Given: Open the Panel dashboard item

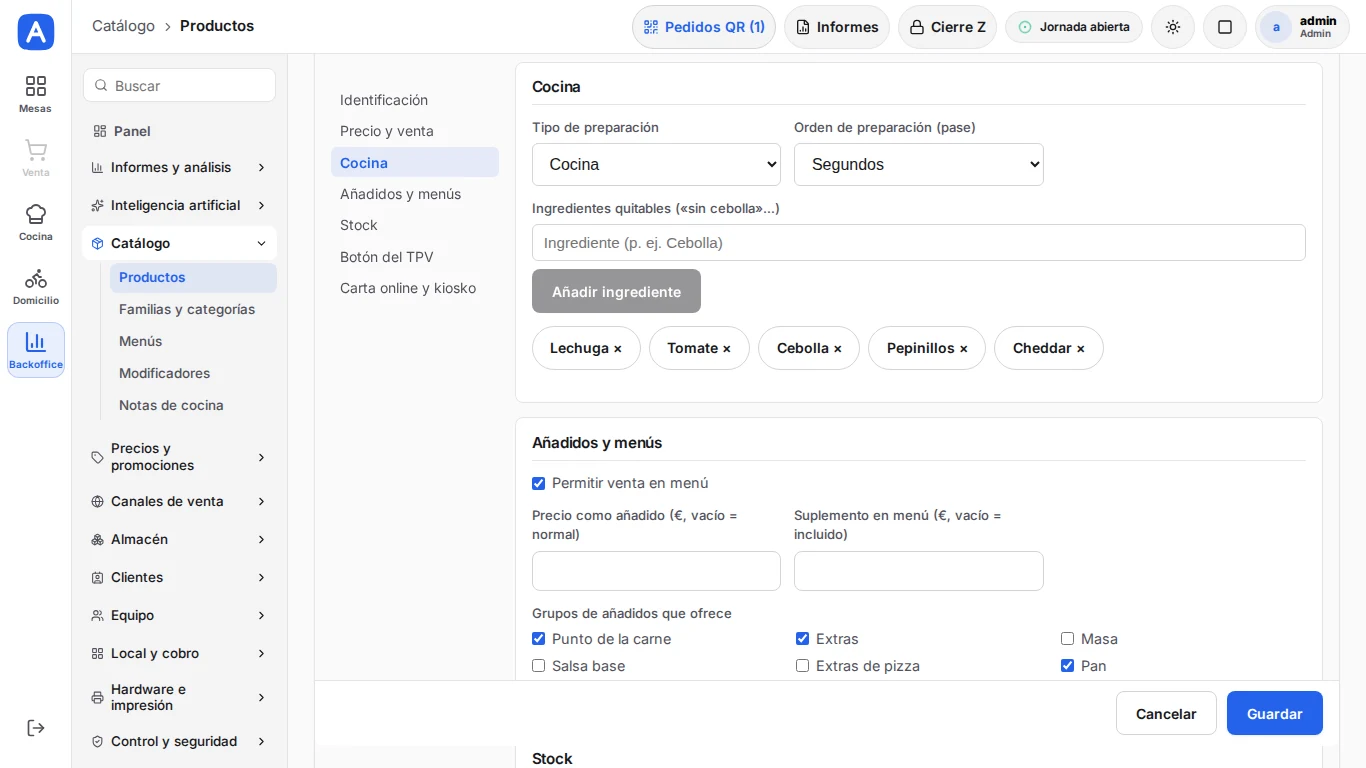Looking at the screenshot, I should point(179,131).
